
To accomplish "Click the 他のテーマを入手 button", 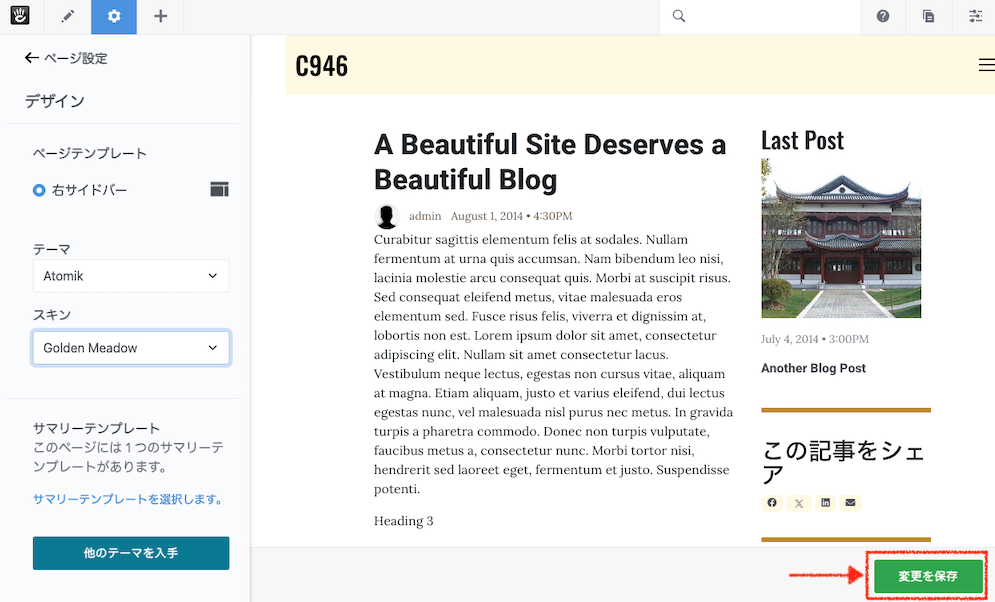I will 131,553.
